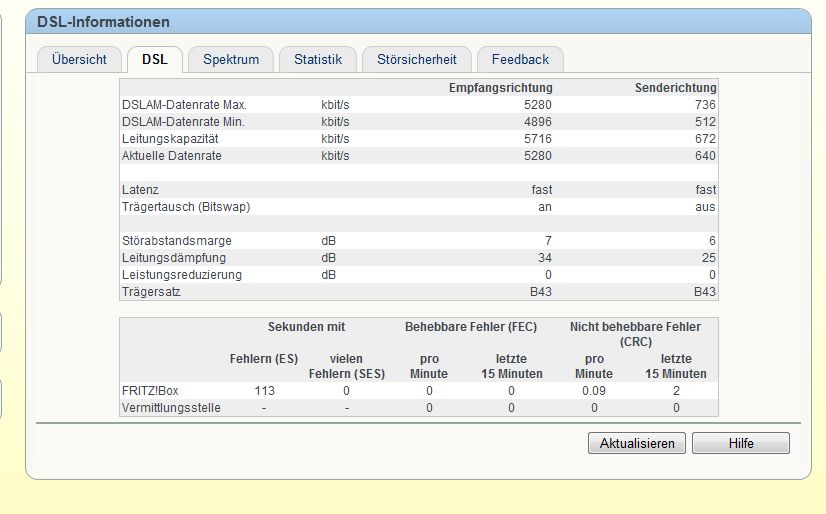The height and width of the screenshot is (514, 826).
Task: Open the Feedback tab
Action: [520, 60]
